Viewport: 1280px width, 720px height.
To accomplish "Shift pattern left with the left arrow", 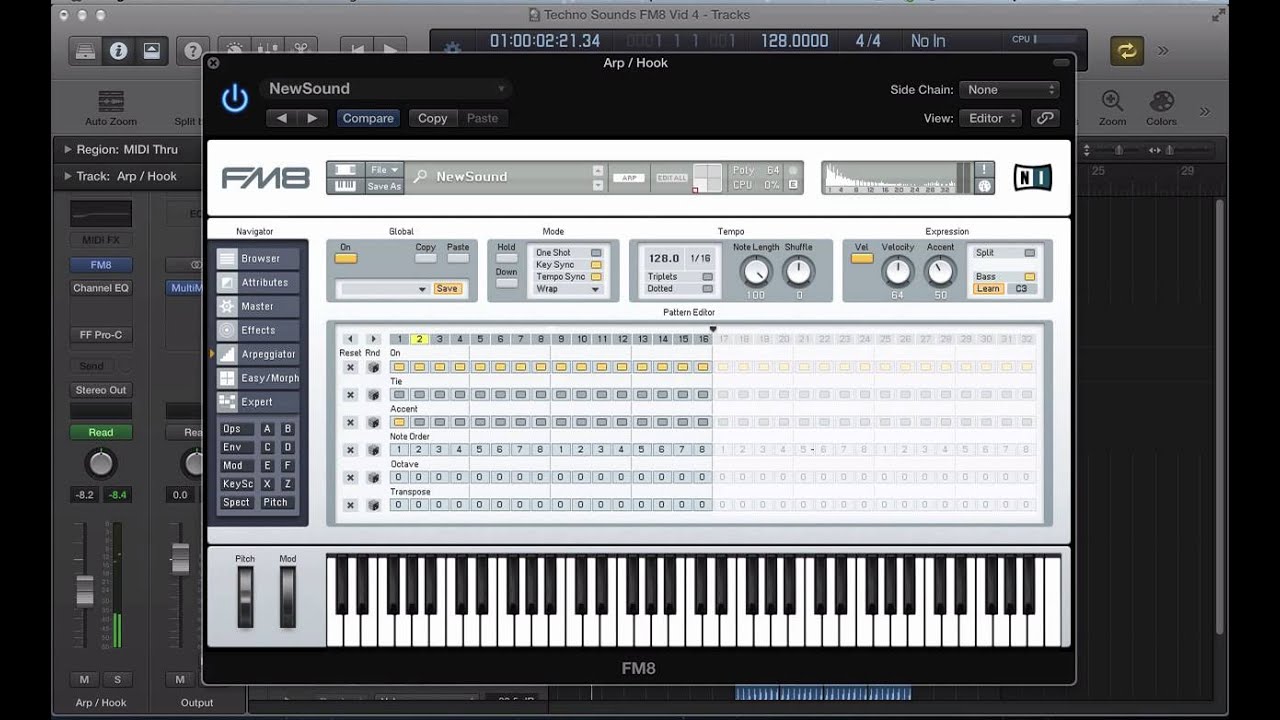I will pos(350,339).
